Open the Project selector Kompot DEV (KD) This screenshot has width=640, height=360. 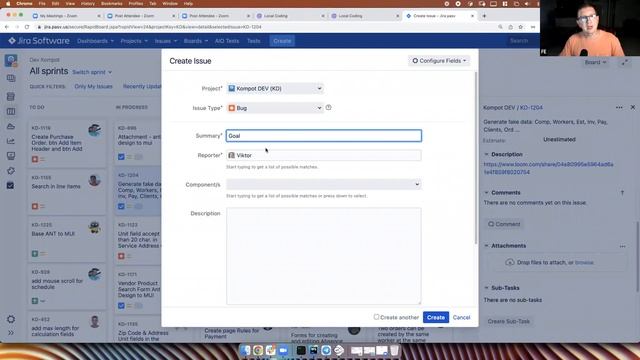click(275, 88)
